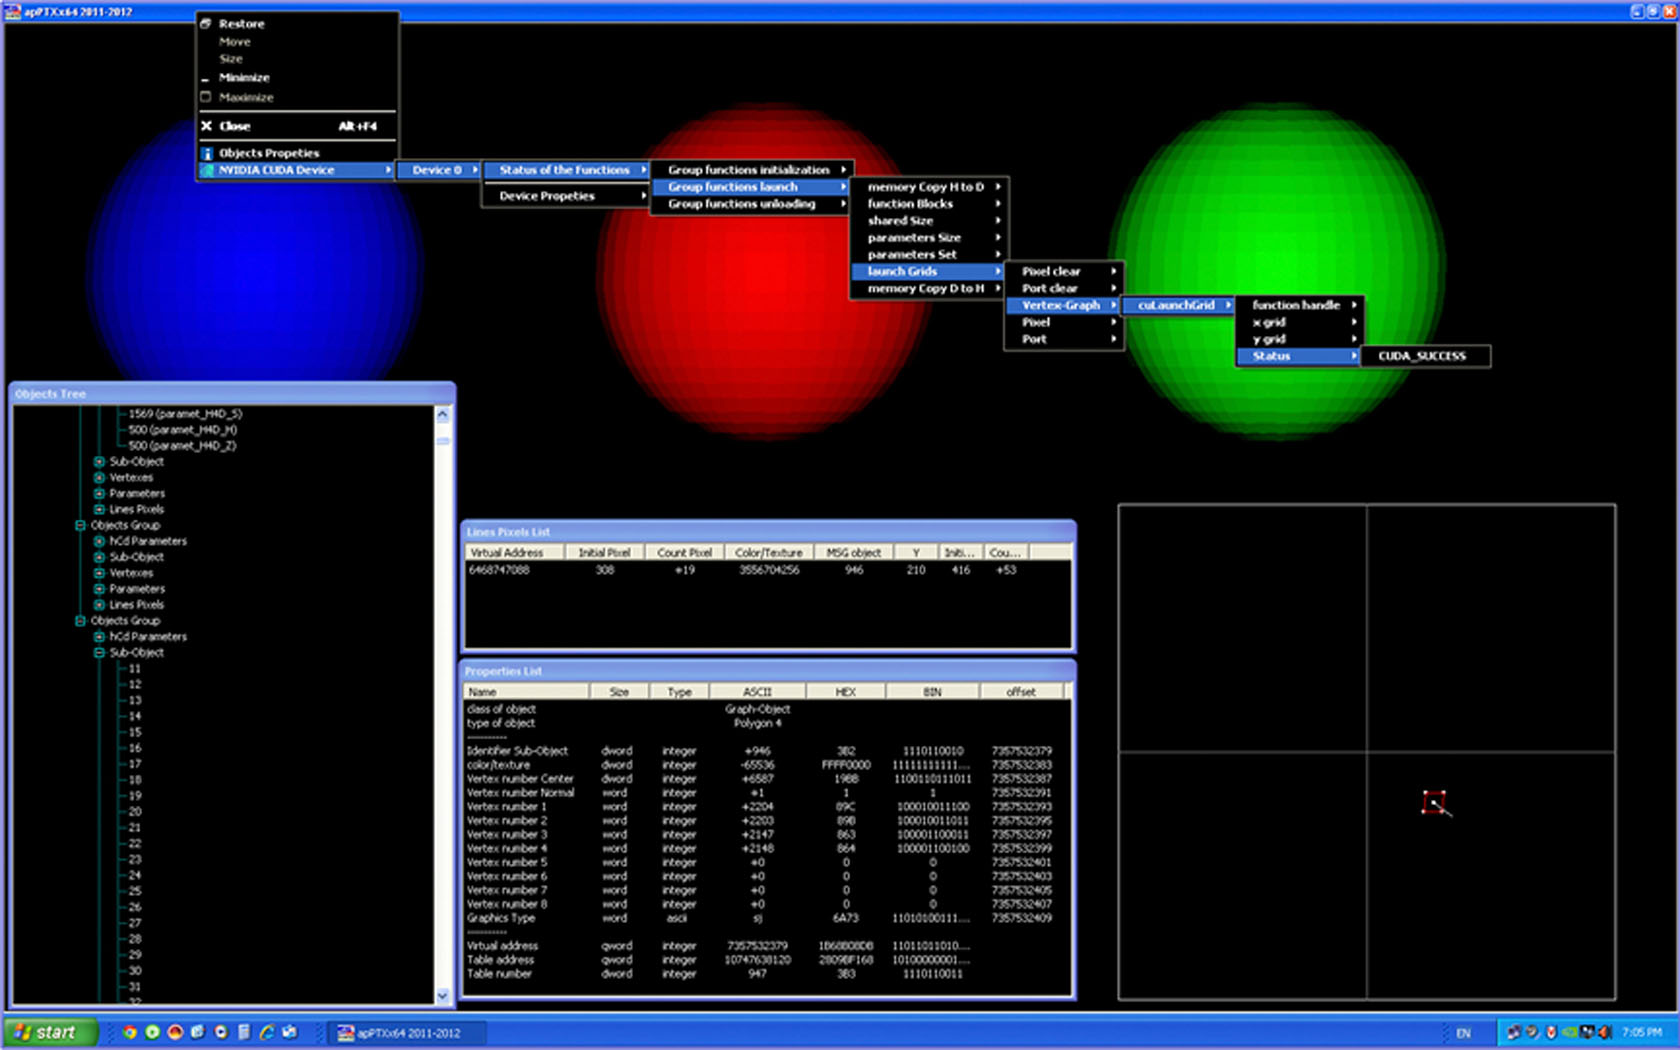Click the green play icon in Quick Launch

(x=152, y=1032)
